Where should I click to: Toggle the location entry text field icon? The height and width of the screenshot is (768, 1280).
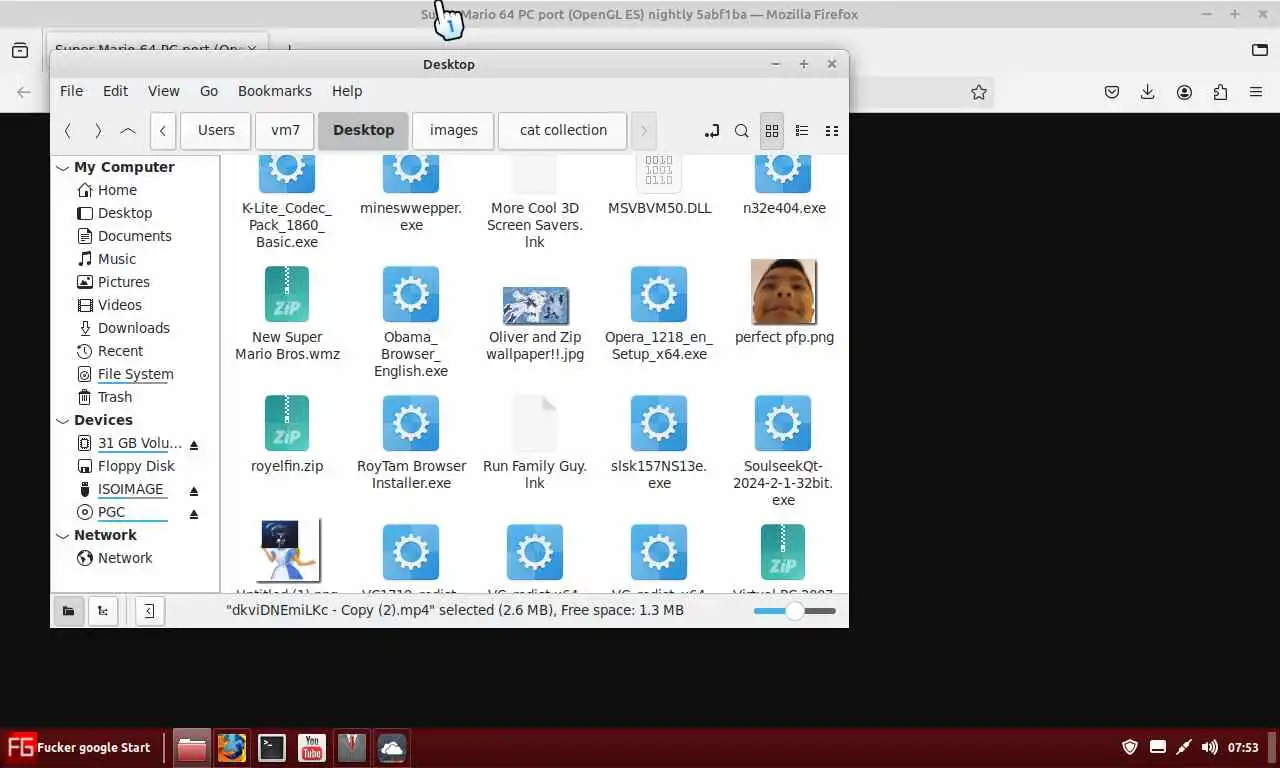coord(711,131)
